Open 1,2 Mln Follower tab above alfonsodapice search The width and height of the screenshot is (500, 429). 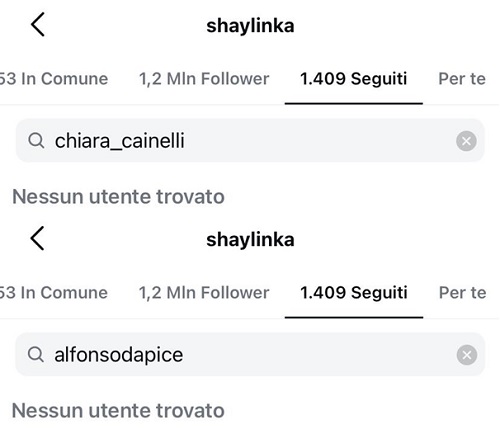[x=204, y=293]
